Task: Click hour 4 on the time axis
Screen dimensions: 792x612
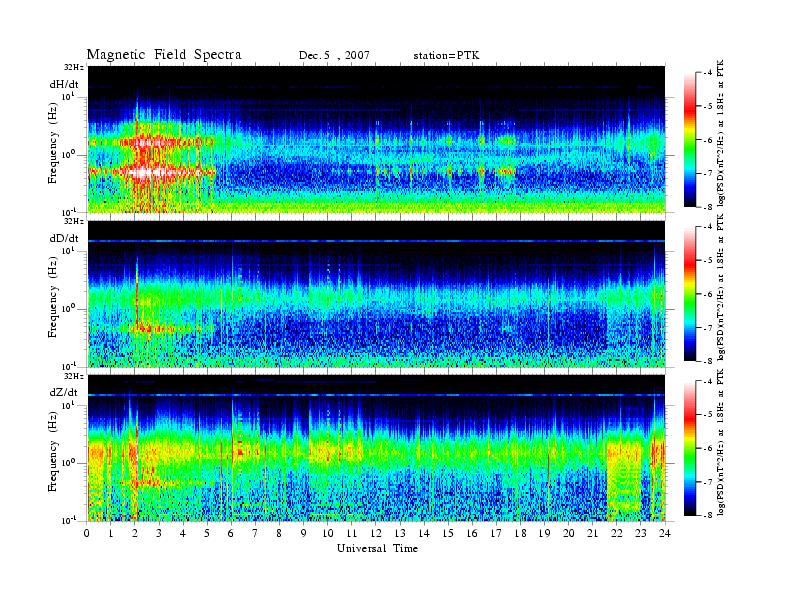Action: point(183,533)
